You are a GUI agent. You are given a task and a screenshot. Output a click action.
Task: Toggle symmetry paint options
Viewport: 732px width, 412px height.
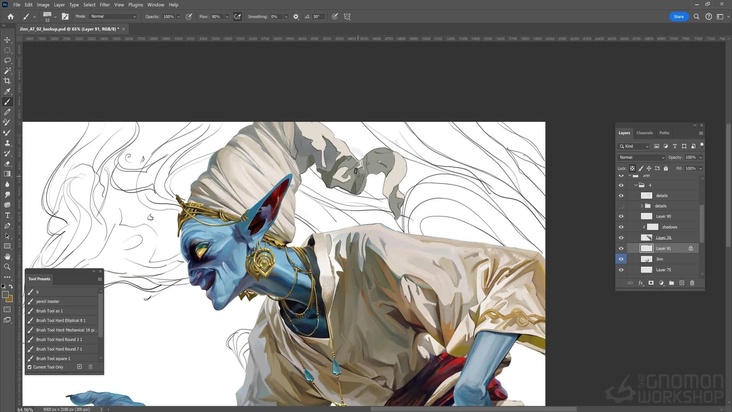[347, 16]
